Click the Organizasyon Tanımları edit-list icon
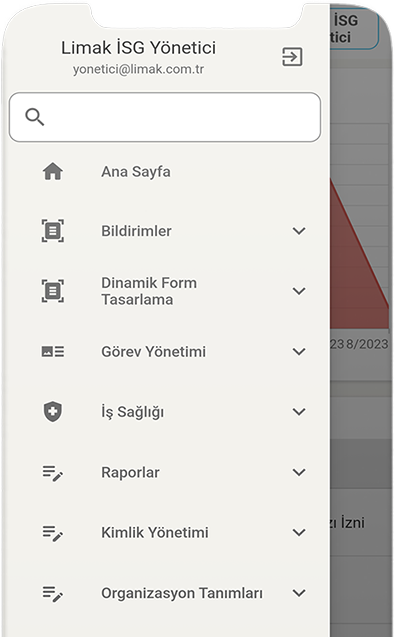 (53, 594)
